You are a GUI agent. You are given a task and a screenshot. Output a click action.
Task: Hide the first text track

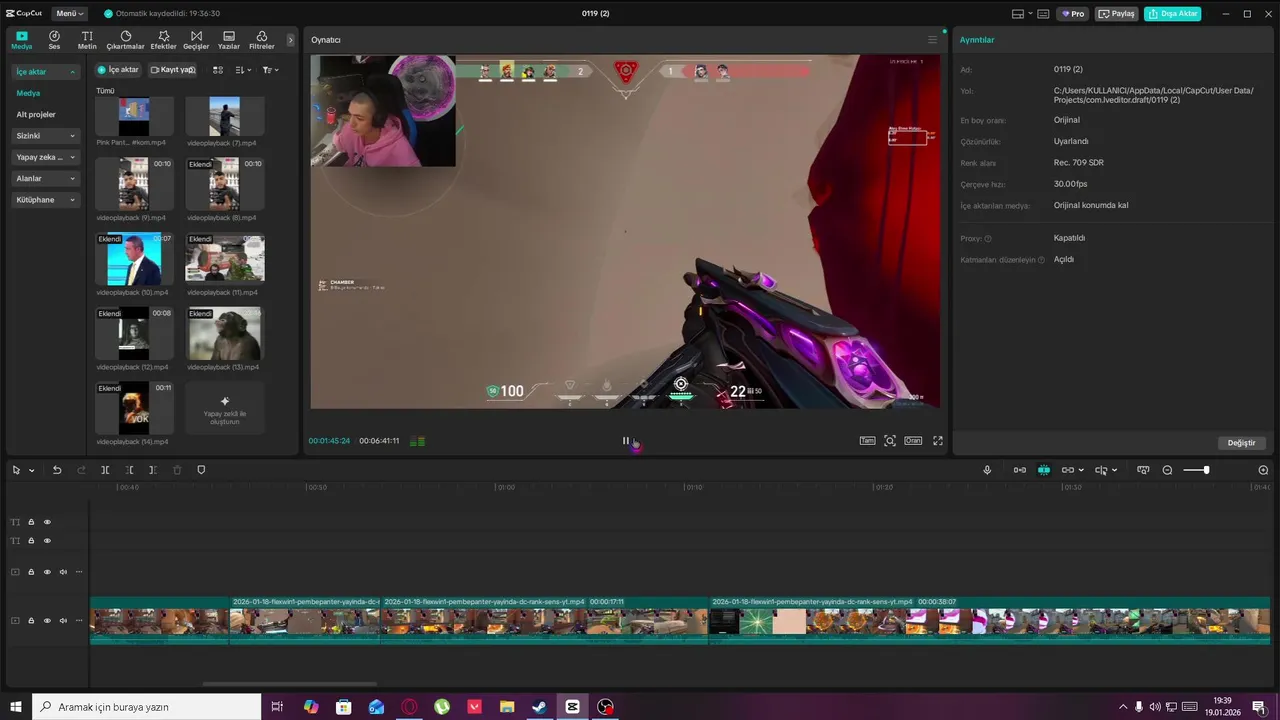pyautogui.click(x=47, y=522)
